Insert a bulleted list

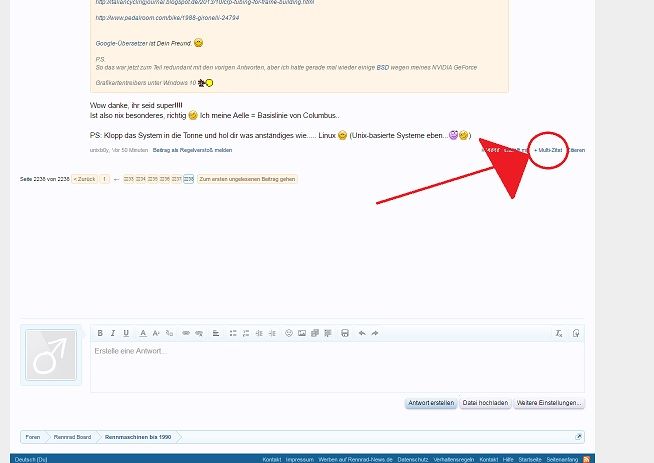coord(233,333)
